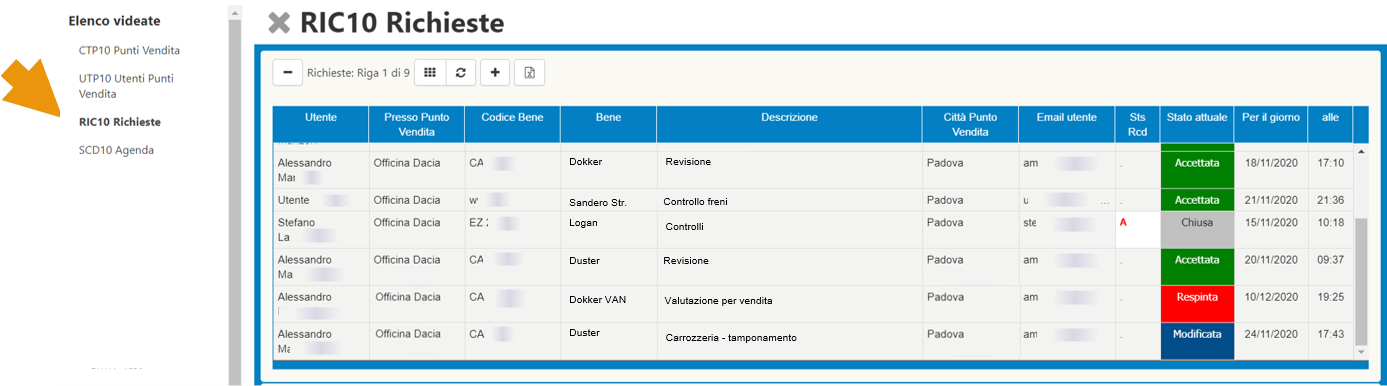The image size is (1387, 386).
Task: Sort by the Utente column header
Action: tap(321, 124)
